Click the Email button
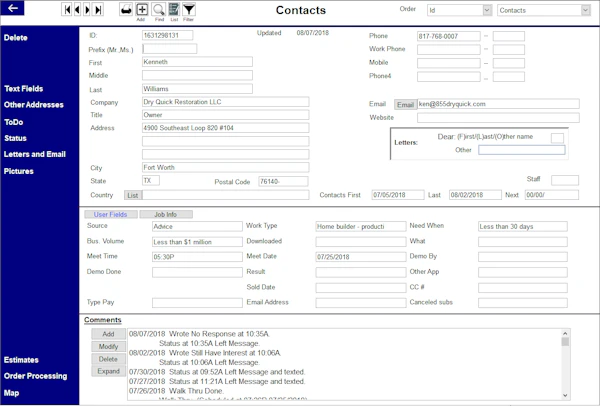This screenshot has height=406, width=600. pos(405,104)
